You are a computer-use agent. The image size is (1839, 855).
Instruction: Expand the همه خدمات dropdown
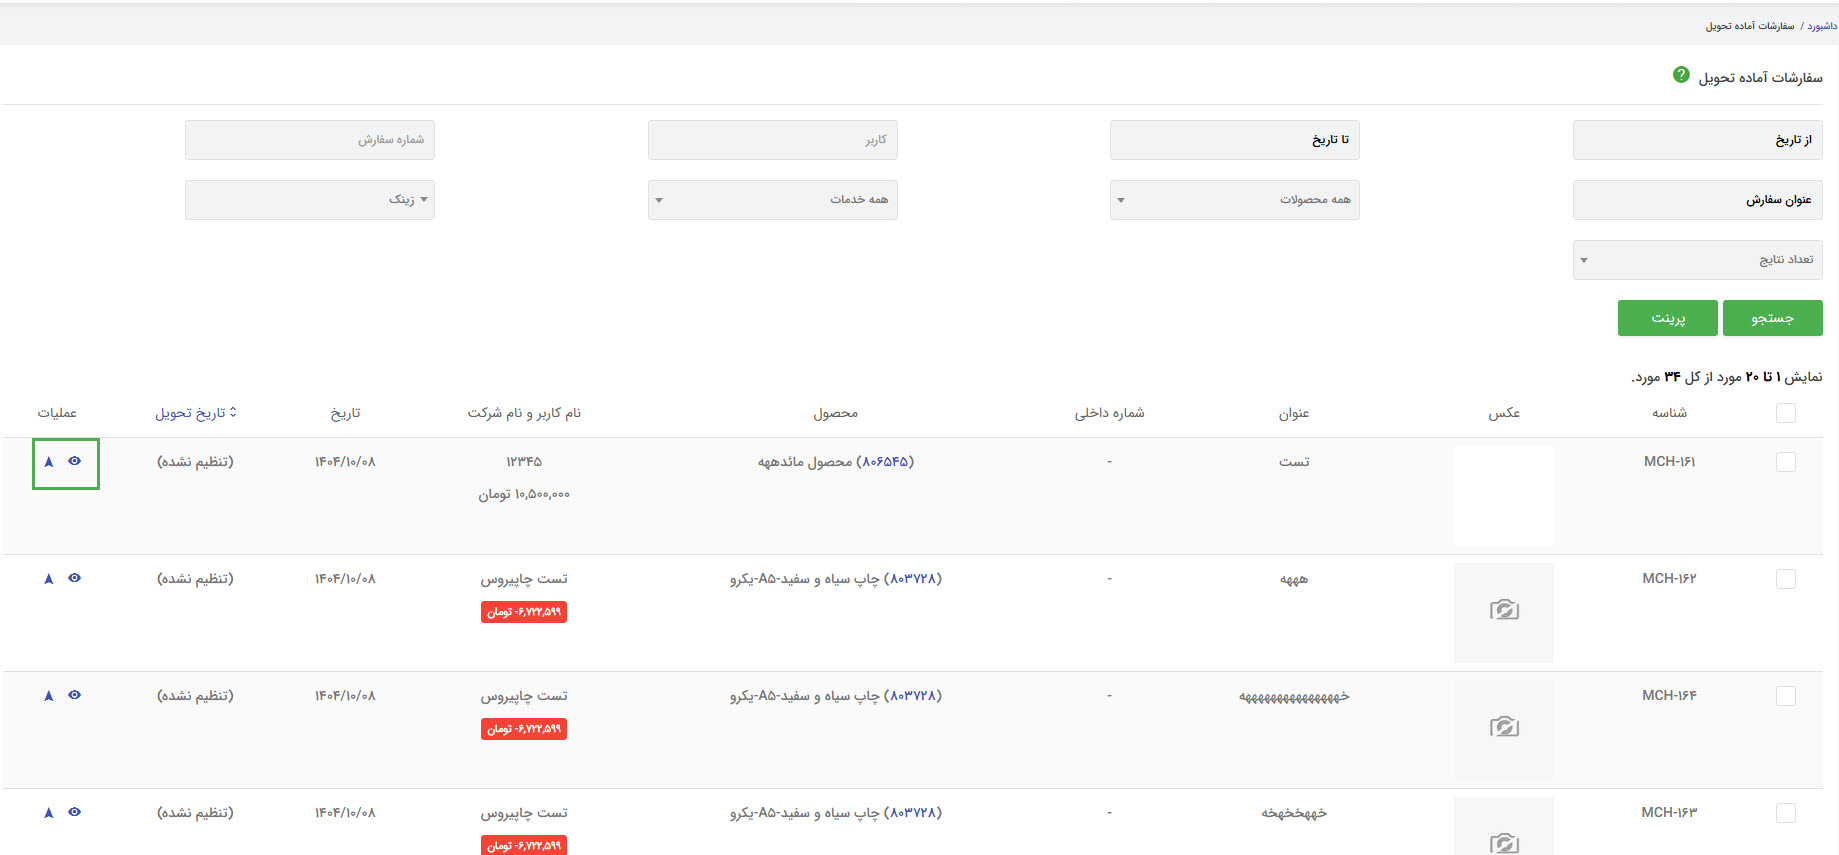click(x=772, y=200)
